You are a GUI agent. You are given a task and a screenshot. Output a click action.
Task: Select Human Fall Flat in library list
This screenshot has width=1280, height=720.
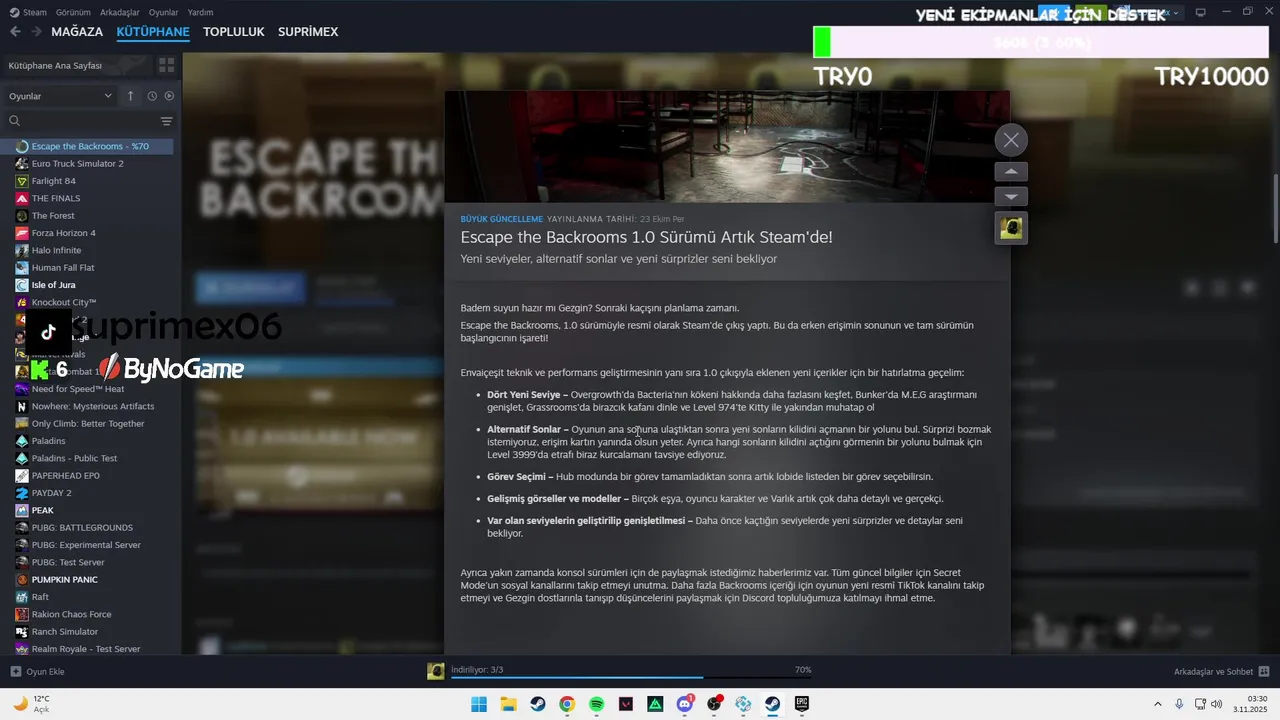63,268
